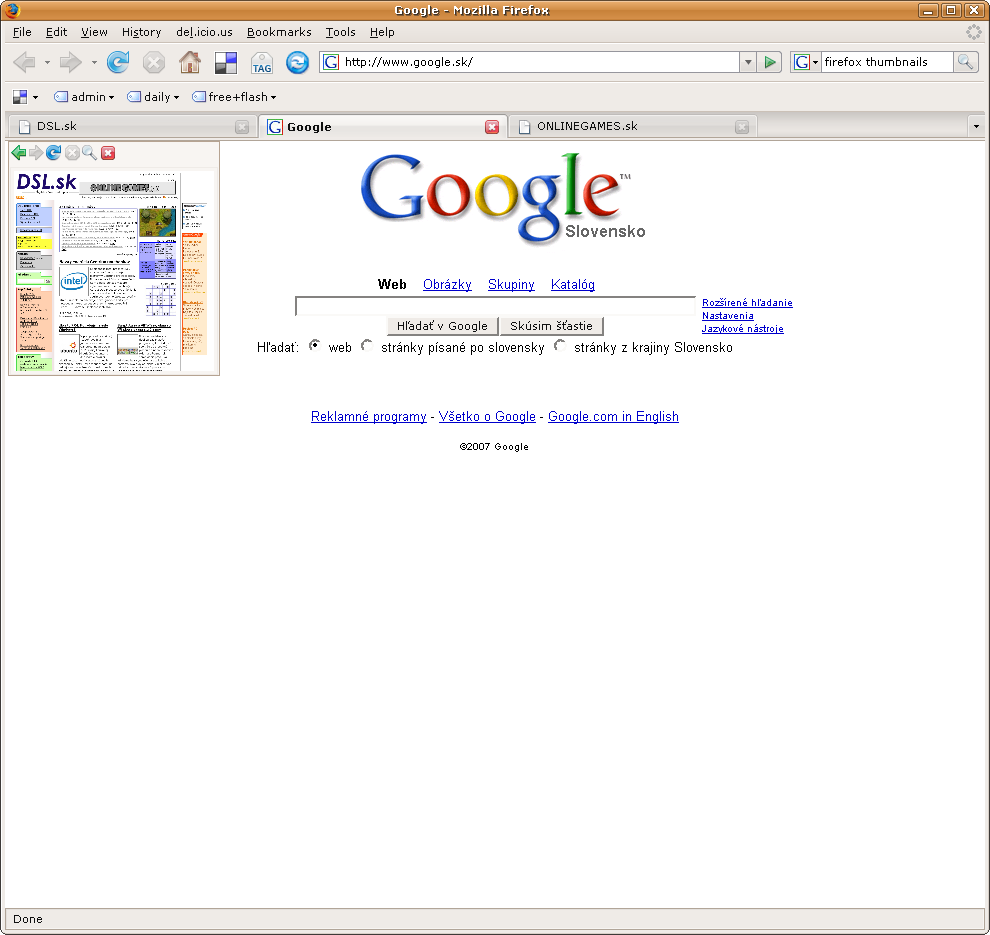The width and height of the screenshot is (990, 935).
Task: Click the 'Hľadať v Google' button
Action: pos(442,326)
